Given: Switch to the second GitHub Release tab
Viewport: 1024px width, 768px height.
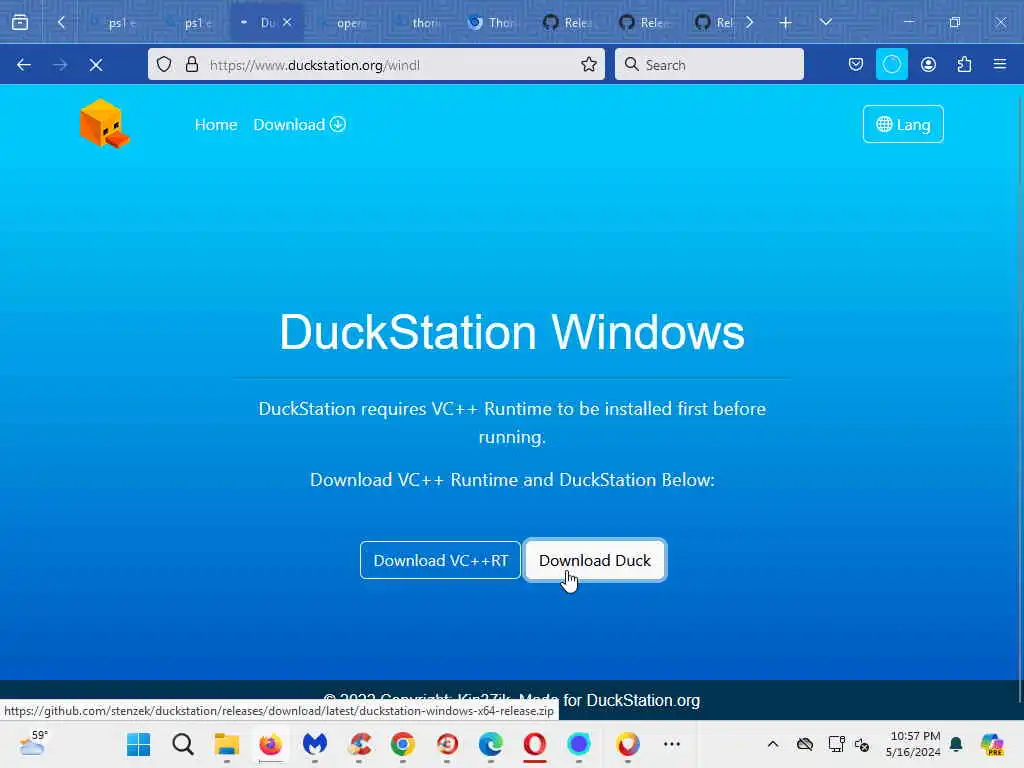Looking at the screenshot, I should [647, 23].
